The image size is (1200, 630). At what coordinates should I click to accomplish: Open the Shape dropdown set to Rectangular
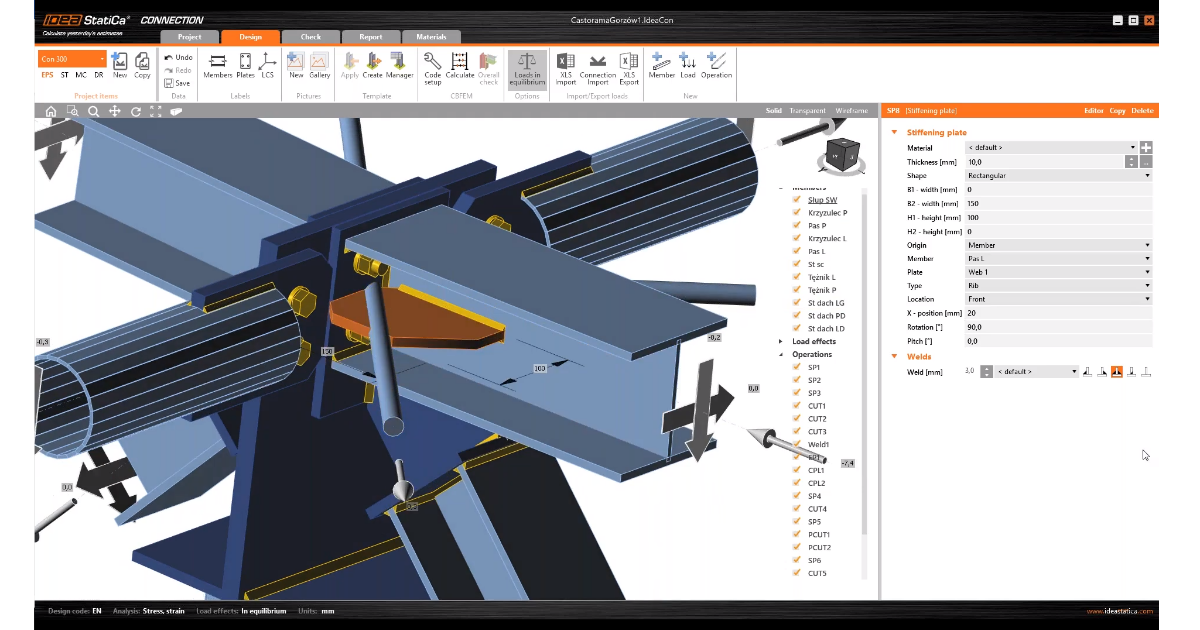pos(1058,176)
